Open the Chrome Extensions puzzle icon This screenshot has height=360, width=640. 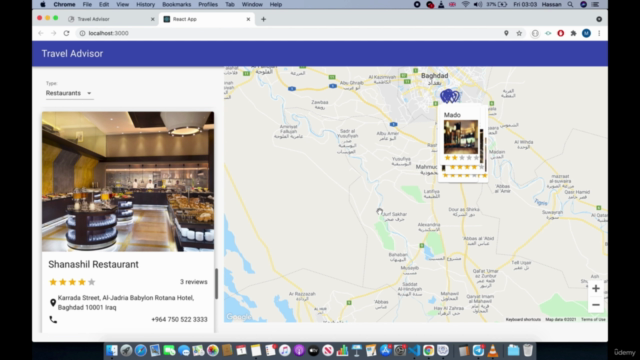point(573,33)
